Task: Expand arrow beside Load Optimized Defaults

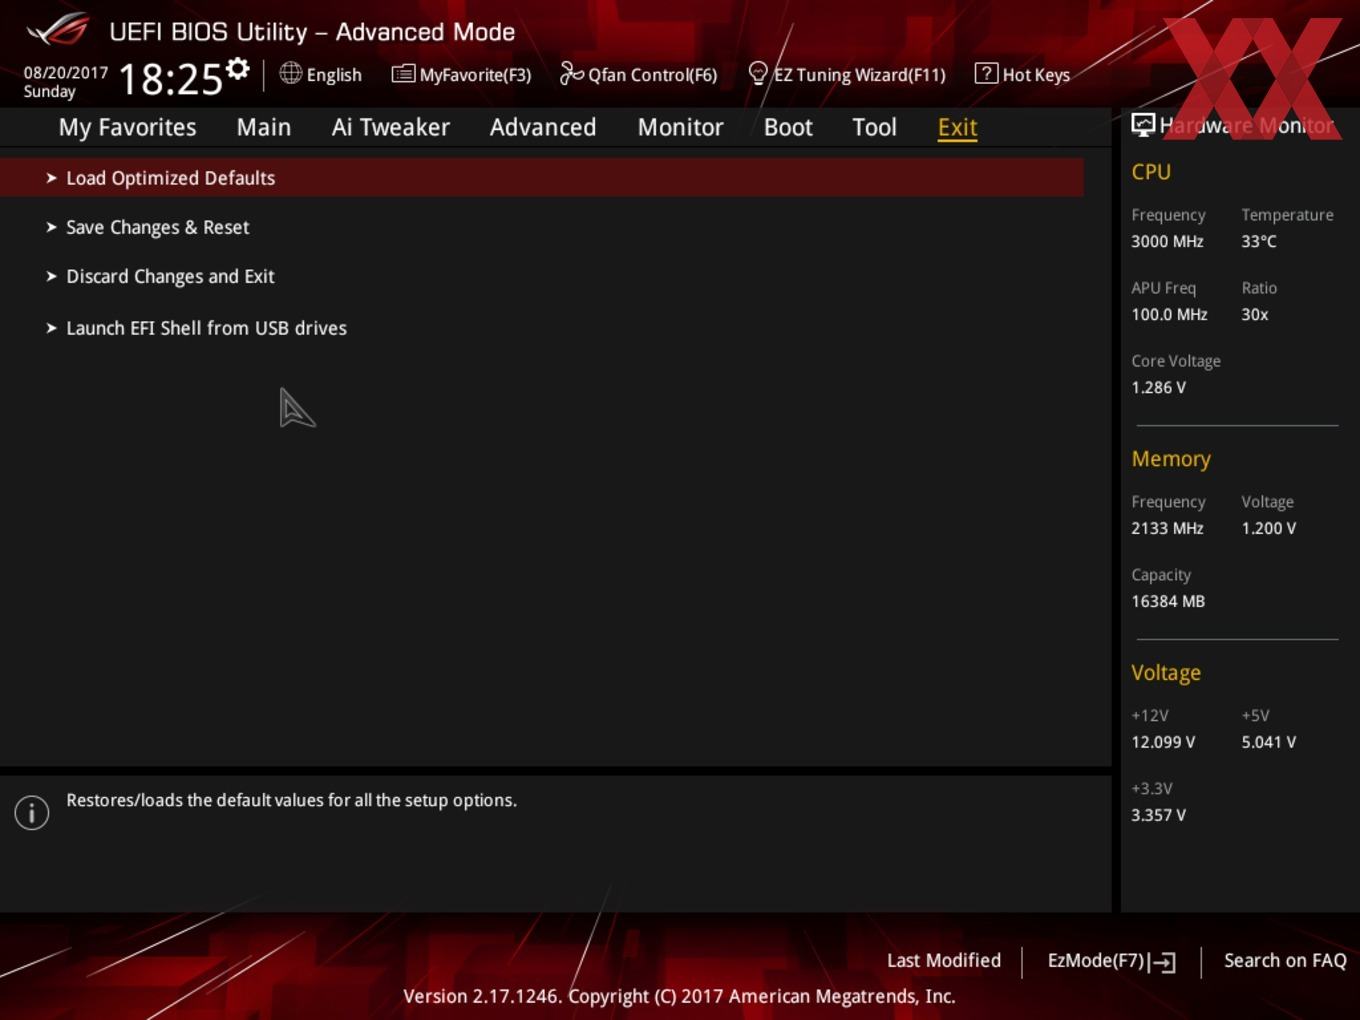Action: [51, 178]
